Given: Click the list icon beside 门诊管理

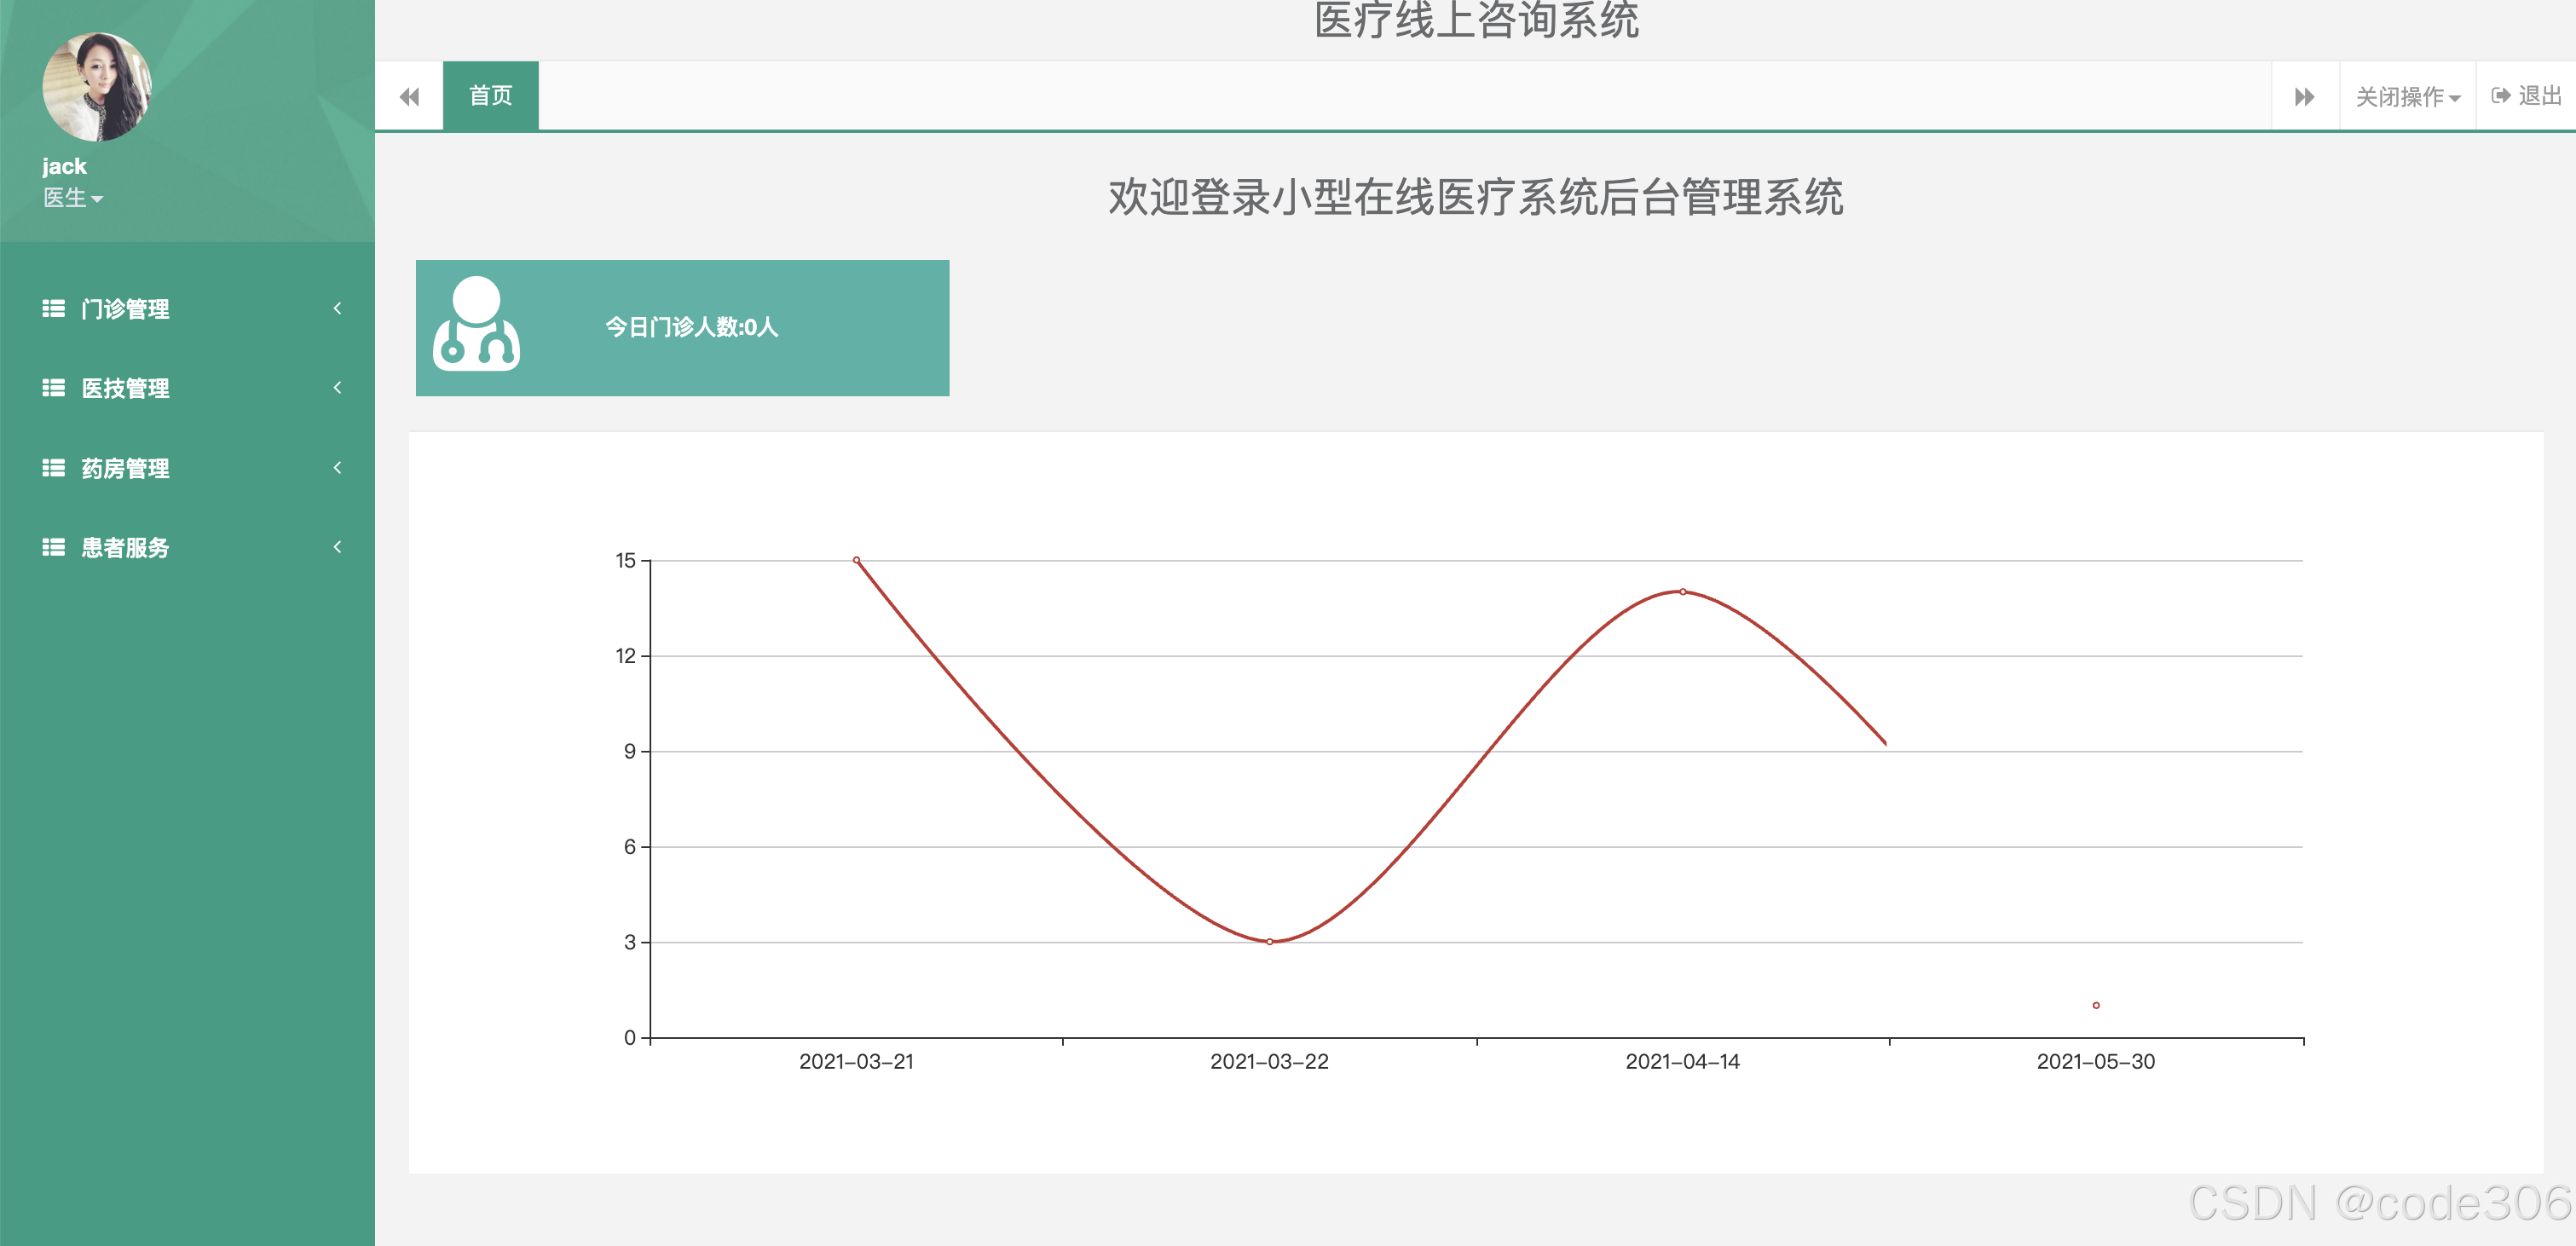Looking at the screenshot, I should (53, 308).
